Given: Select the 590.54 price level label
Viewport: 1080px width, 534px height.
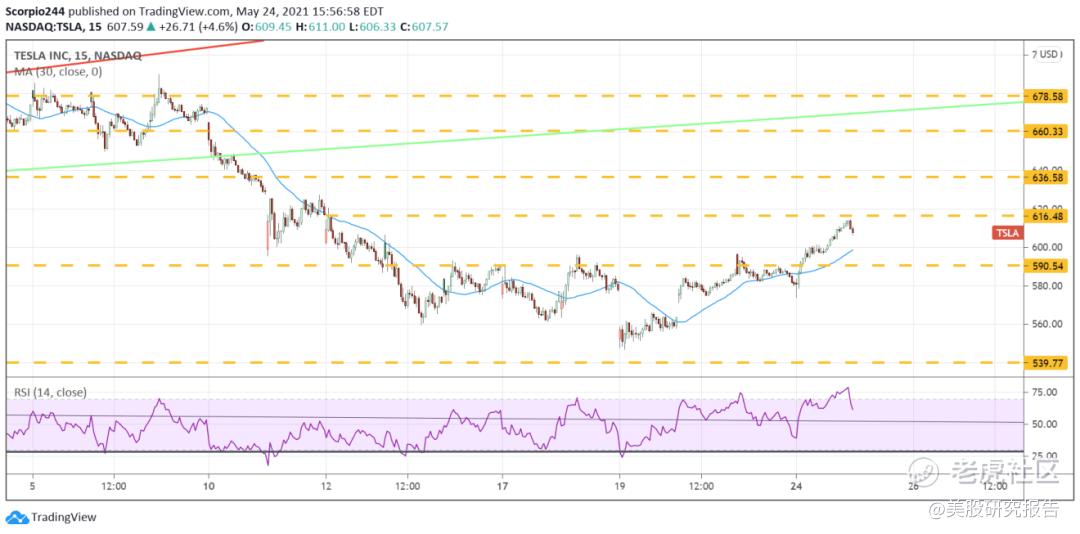Looking at the screenshot, I should tap(1048, 265).
